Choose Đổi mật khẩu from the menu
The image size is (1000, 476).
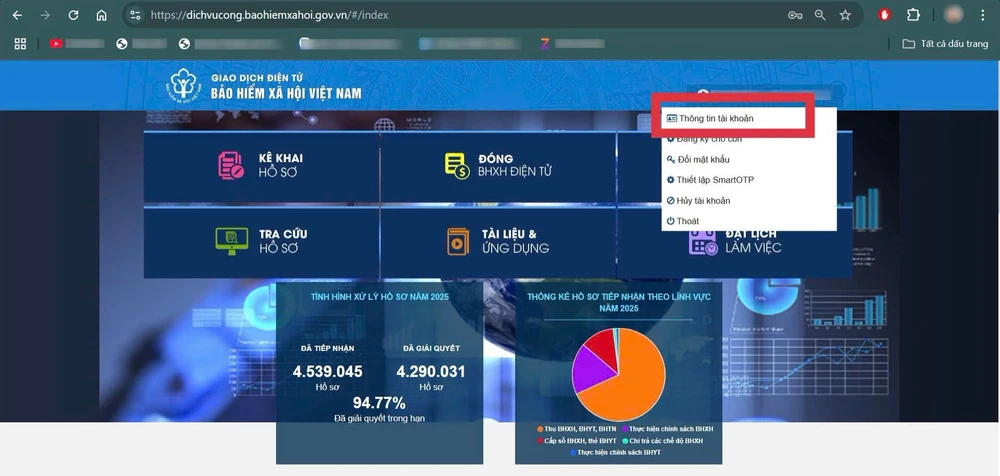703,159
